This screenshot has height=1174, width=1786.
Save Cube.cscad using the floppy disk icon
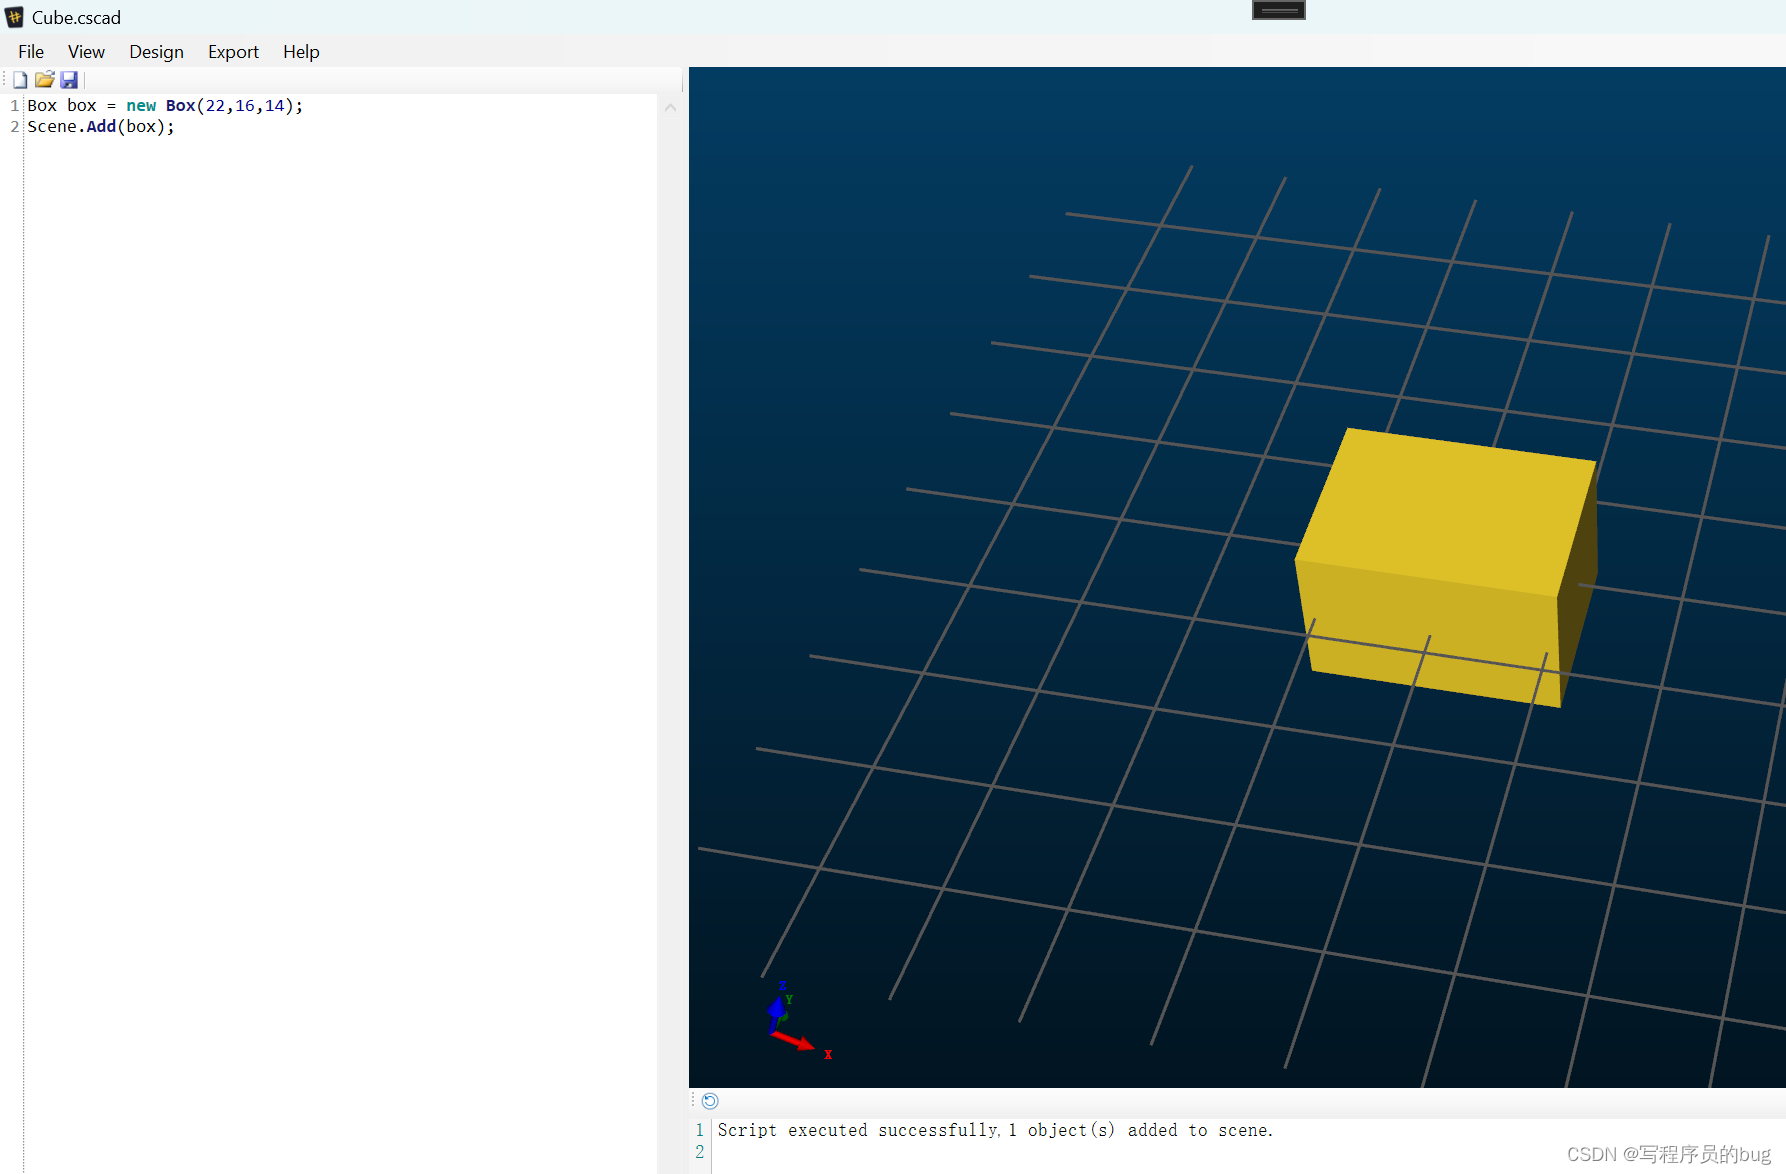point(69,80)
